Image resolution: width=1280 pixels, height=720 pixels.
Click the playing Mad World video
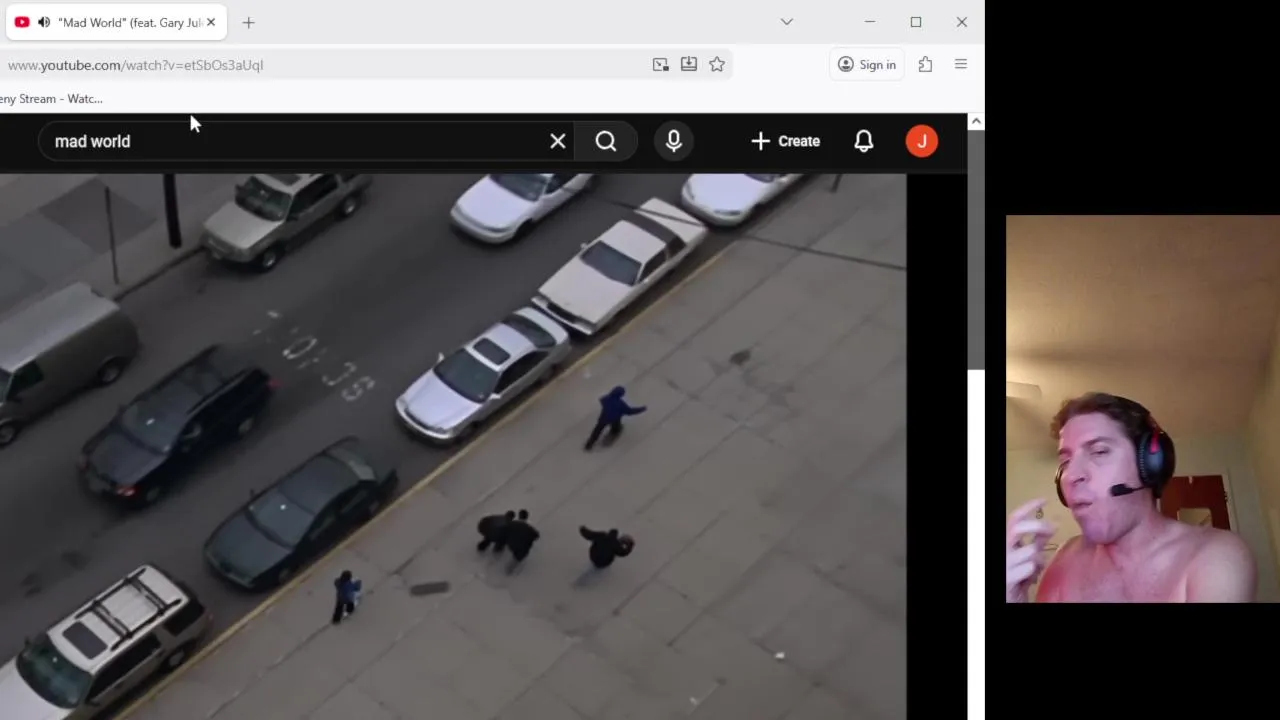click(x=453, y=446)
